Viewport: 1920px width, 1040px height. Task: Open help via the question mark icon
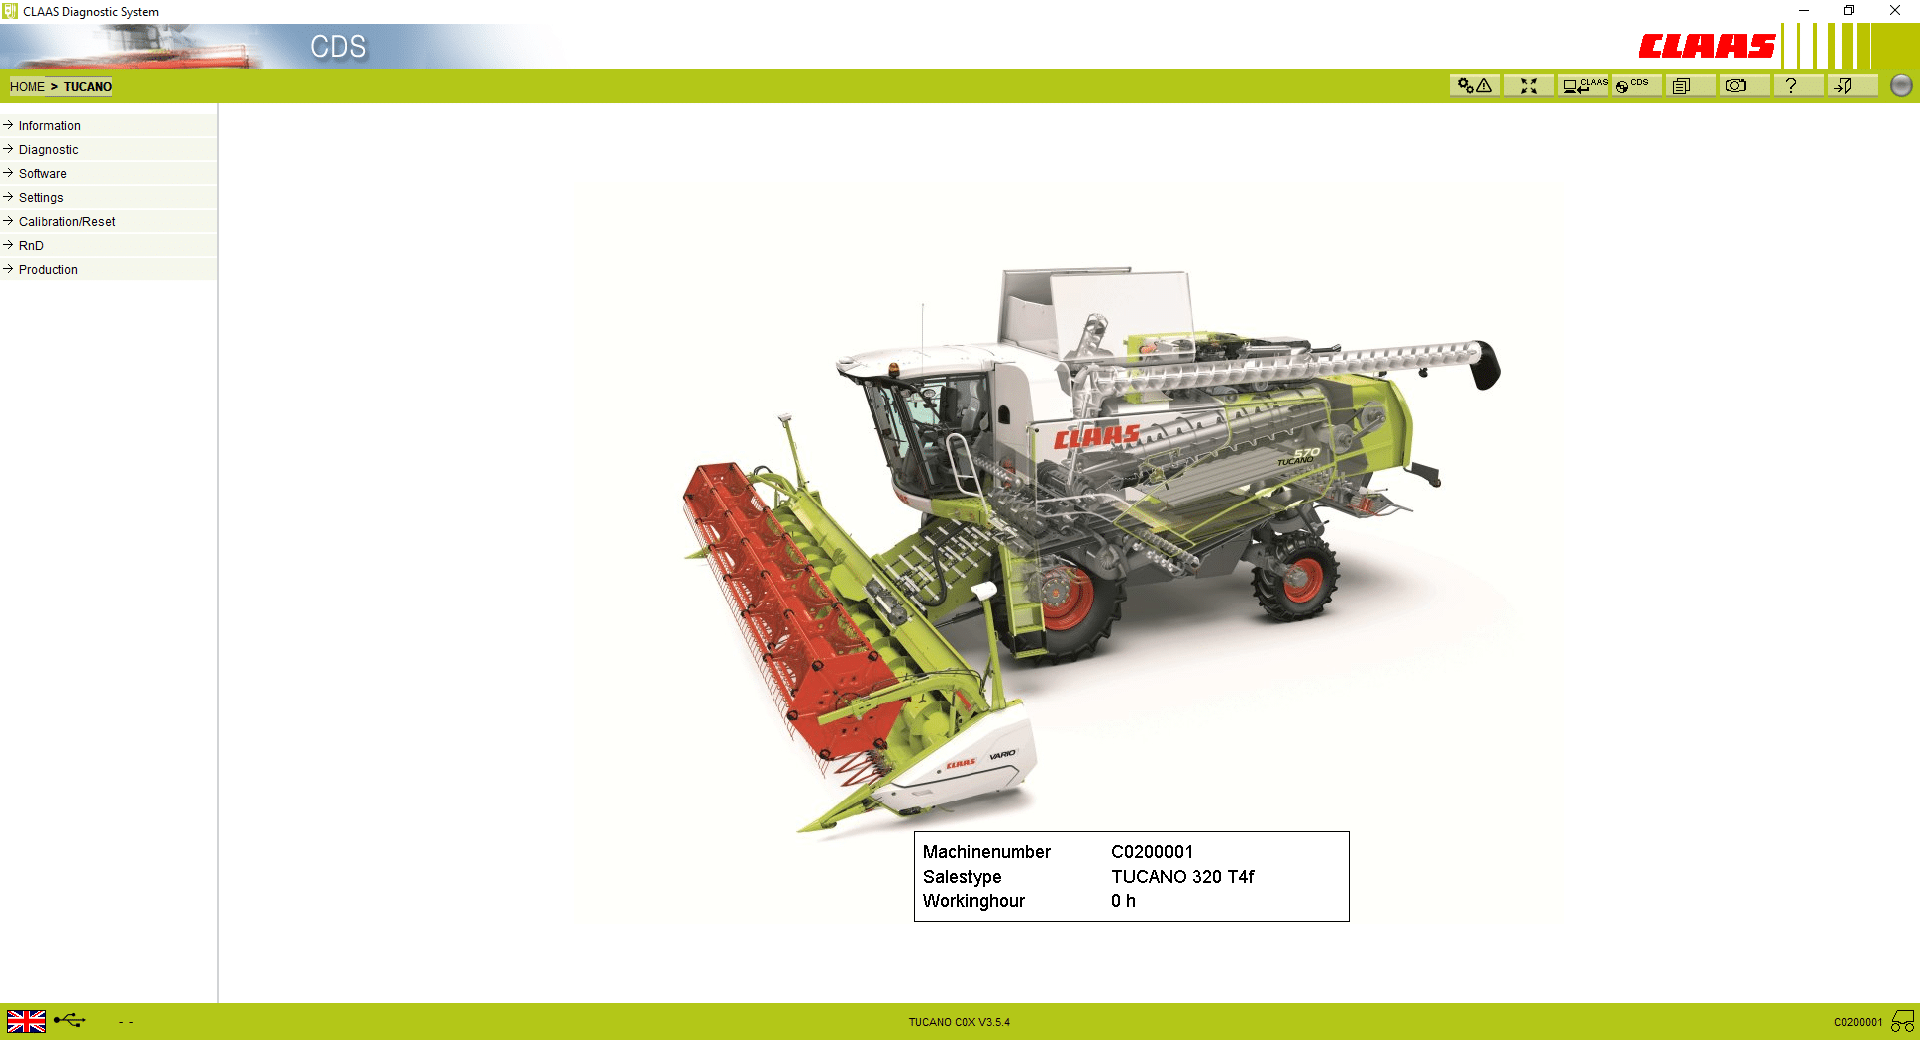coord(1790,86)
